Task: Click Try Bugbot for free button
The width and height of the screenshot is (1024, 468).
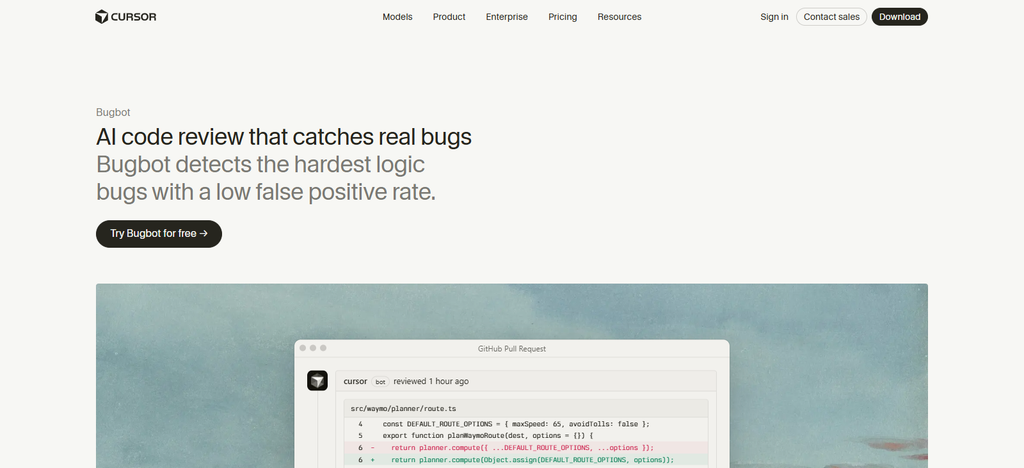Action: (x=159, y=234)
